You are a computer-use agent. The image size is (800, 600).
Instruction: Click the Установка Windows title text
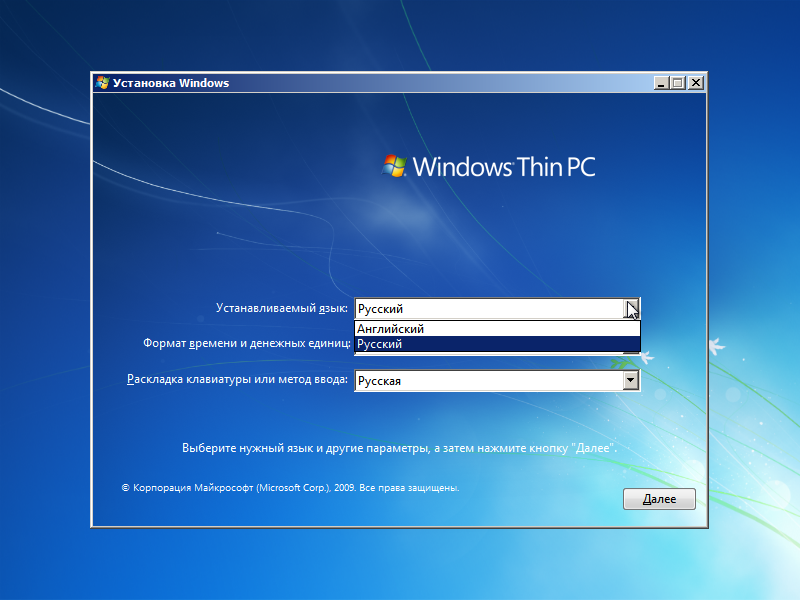pos(171,83)
